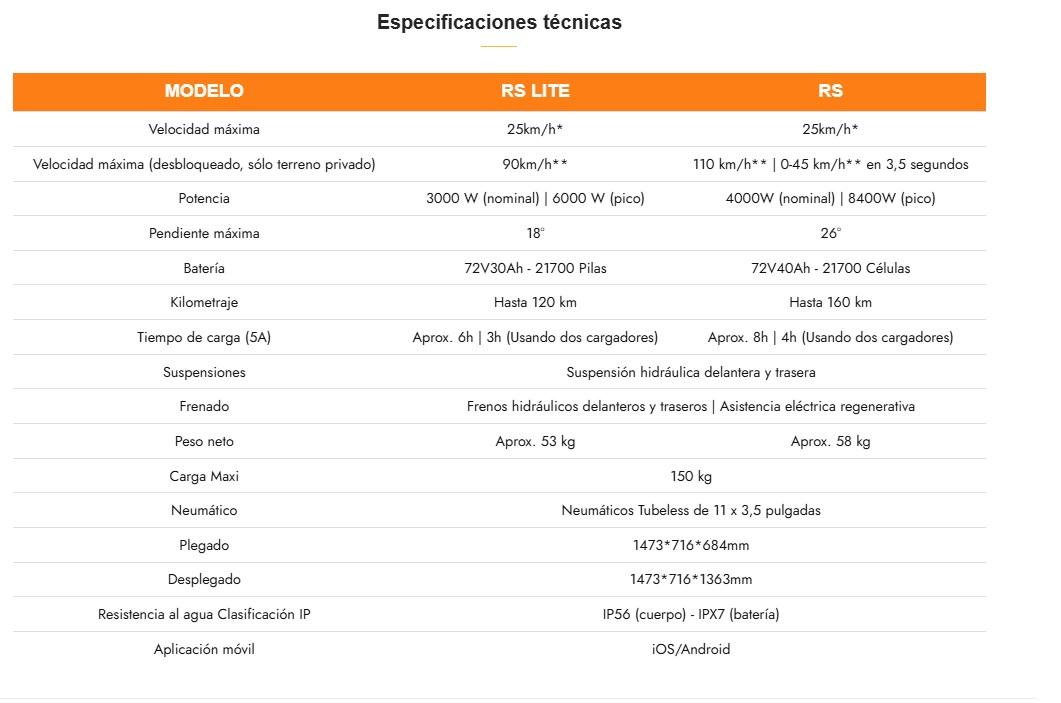The width and height of the screenshot is (1061, 703).
Task: Click the 110 km/h** RS speed cell
Action: coord(830,164)
